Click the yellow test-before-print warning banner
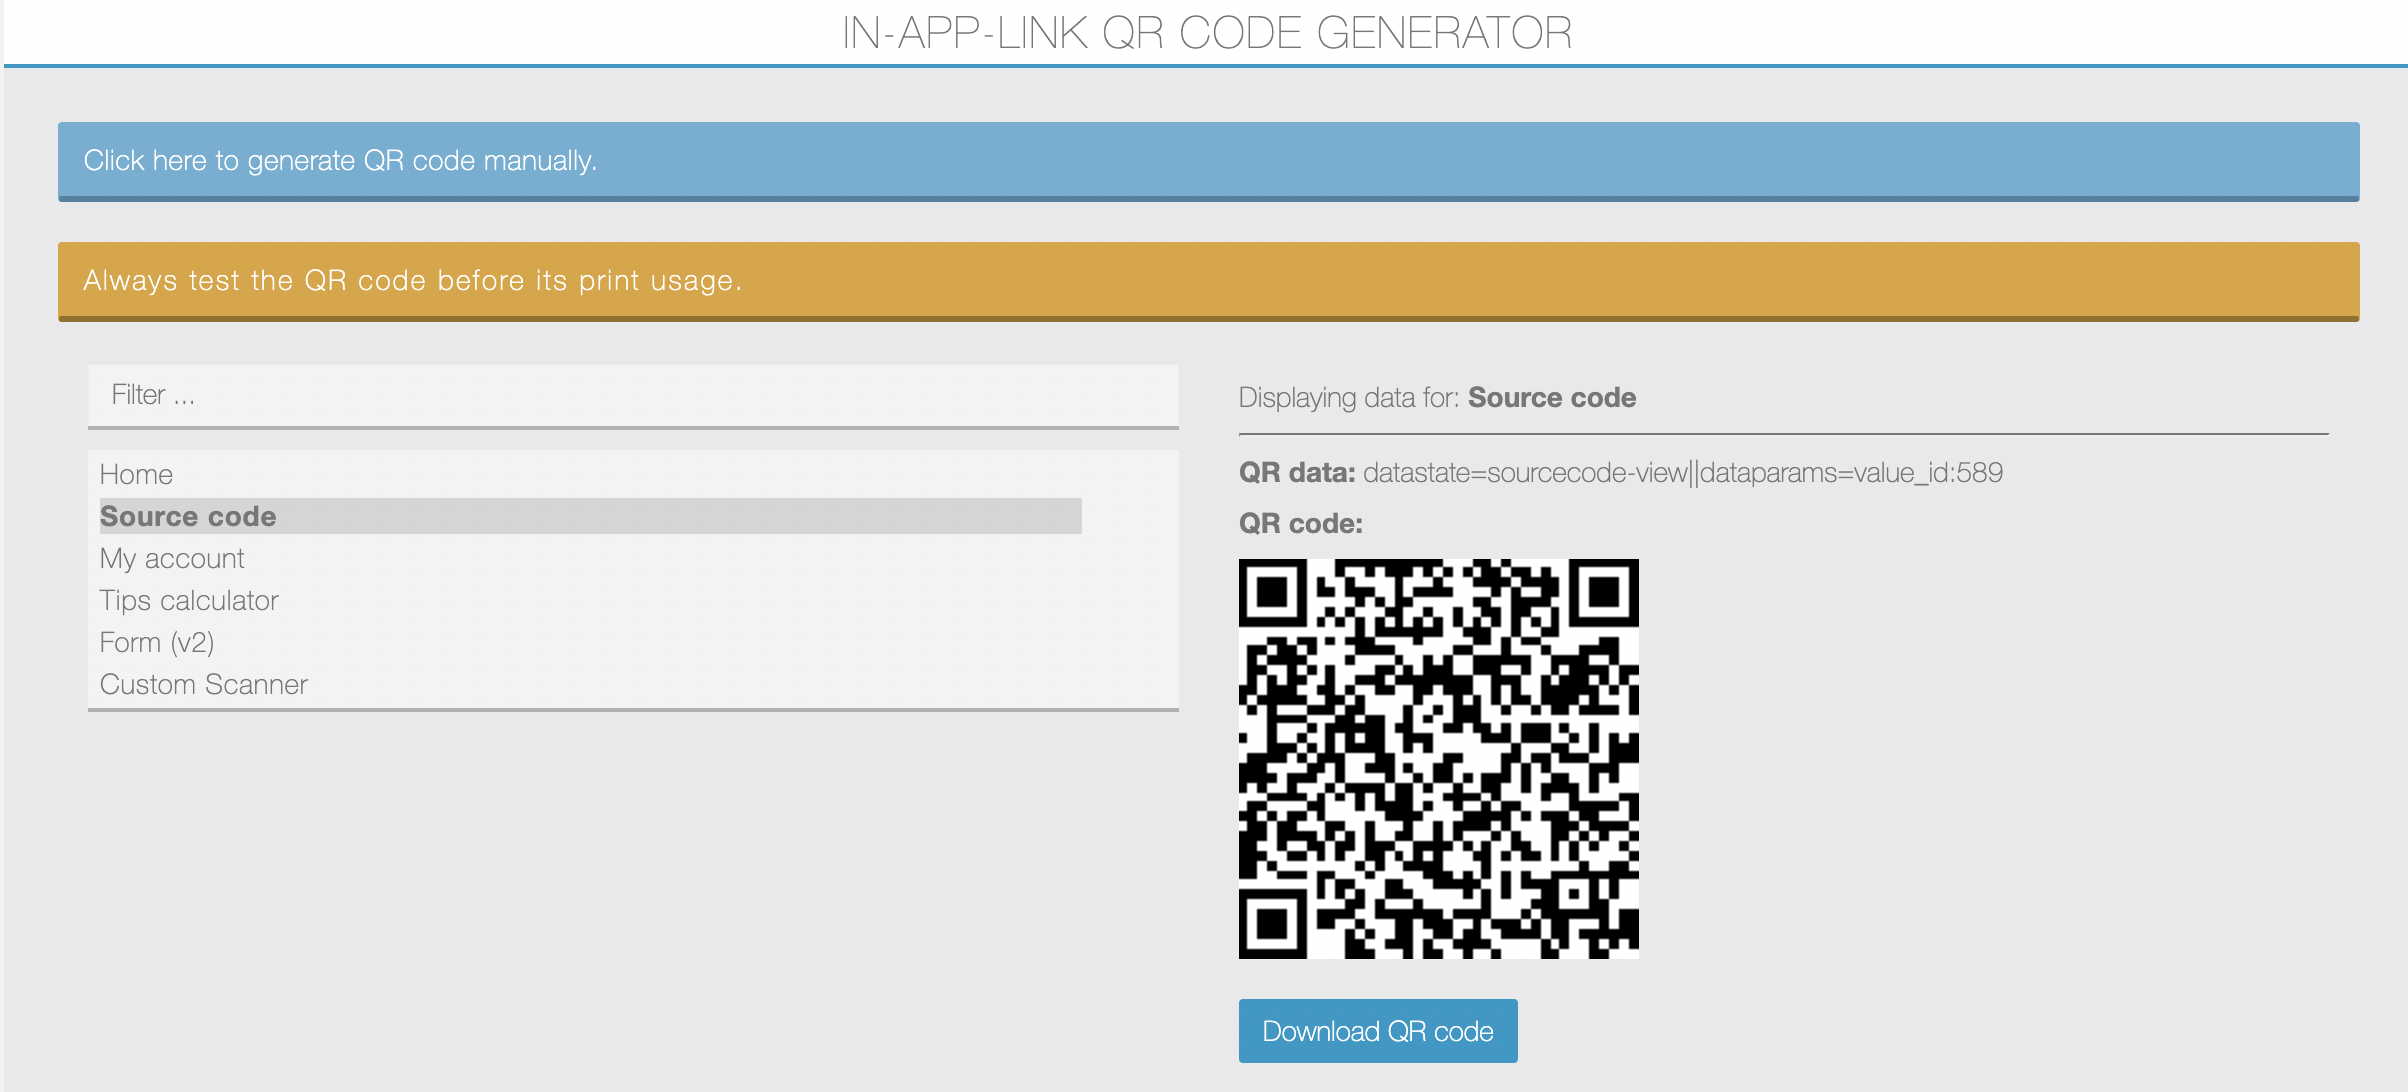 [x=1208, y=281]
